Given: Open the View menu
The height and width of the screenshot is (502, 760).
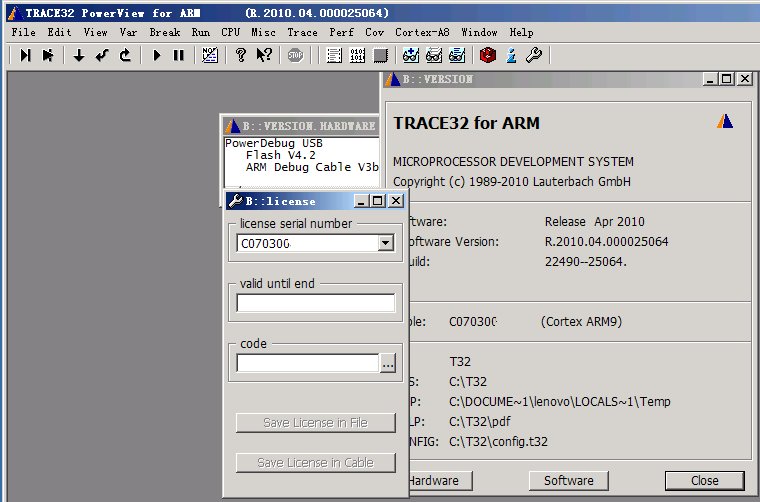Looking at the screenshot, I should [95, 32].
